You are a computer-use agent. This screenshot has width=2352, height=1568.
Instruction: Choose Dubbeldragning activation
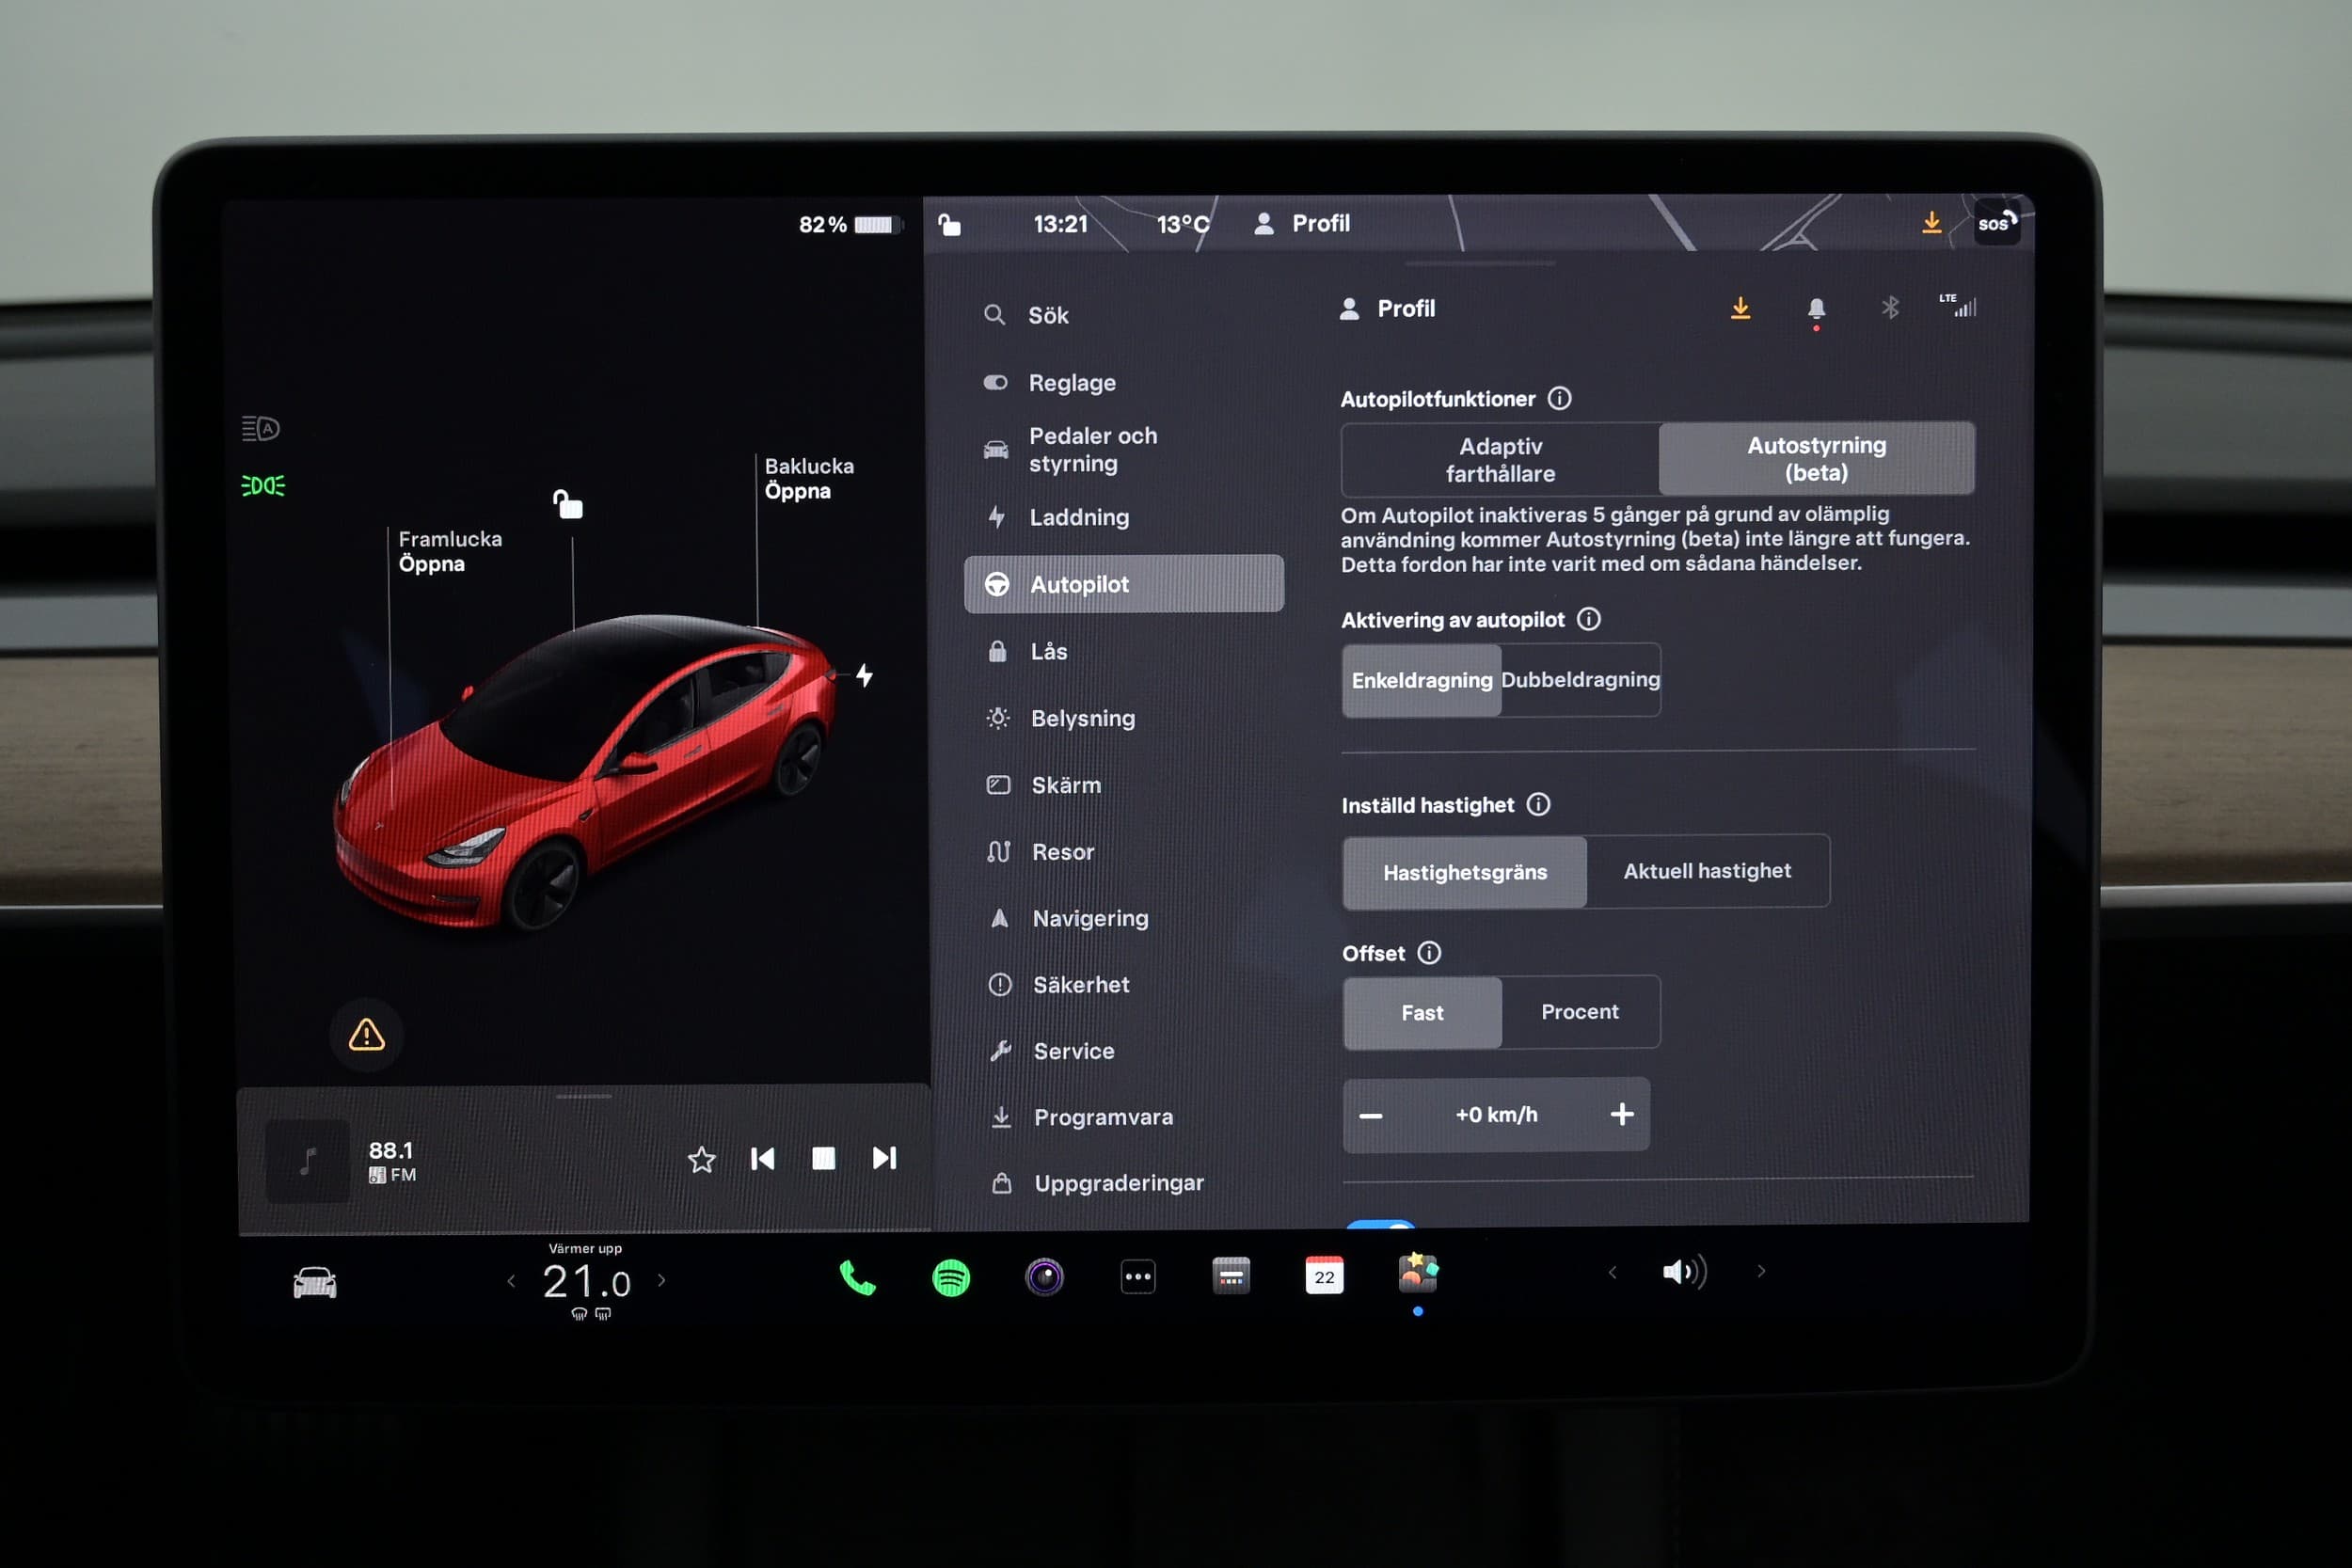[x=1580, y=679]
